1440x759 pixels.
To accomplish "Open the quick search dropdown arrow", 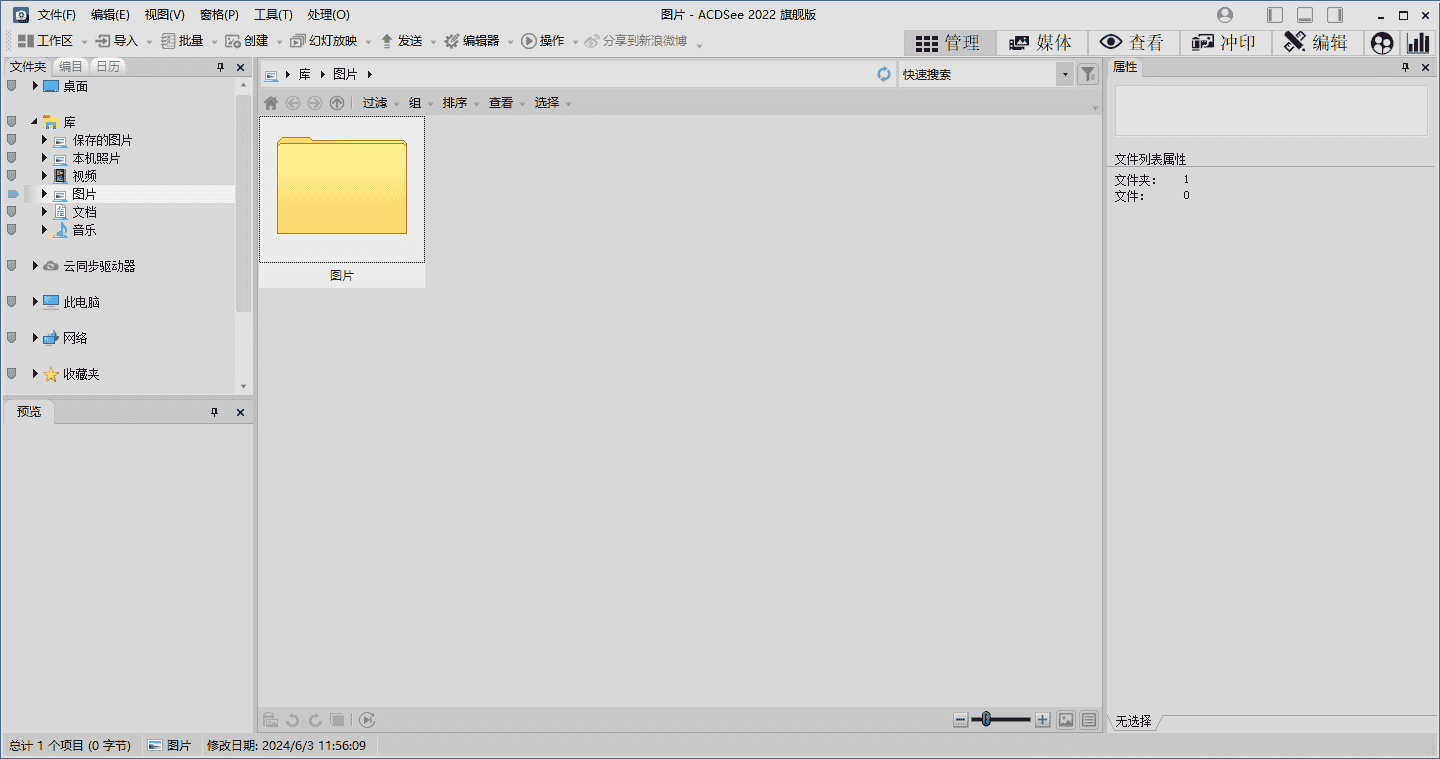I will [x=1065, y=74].
